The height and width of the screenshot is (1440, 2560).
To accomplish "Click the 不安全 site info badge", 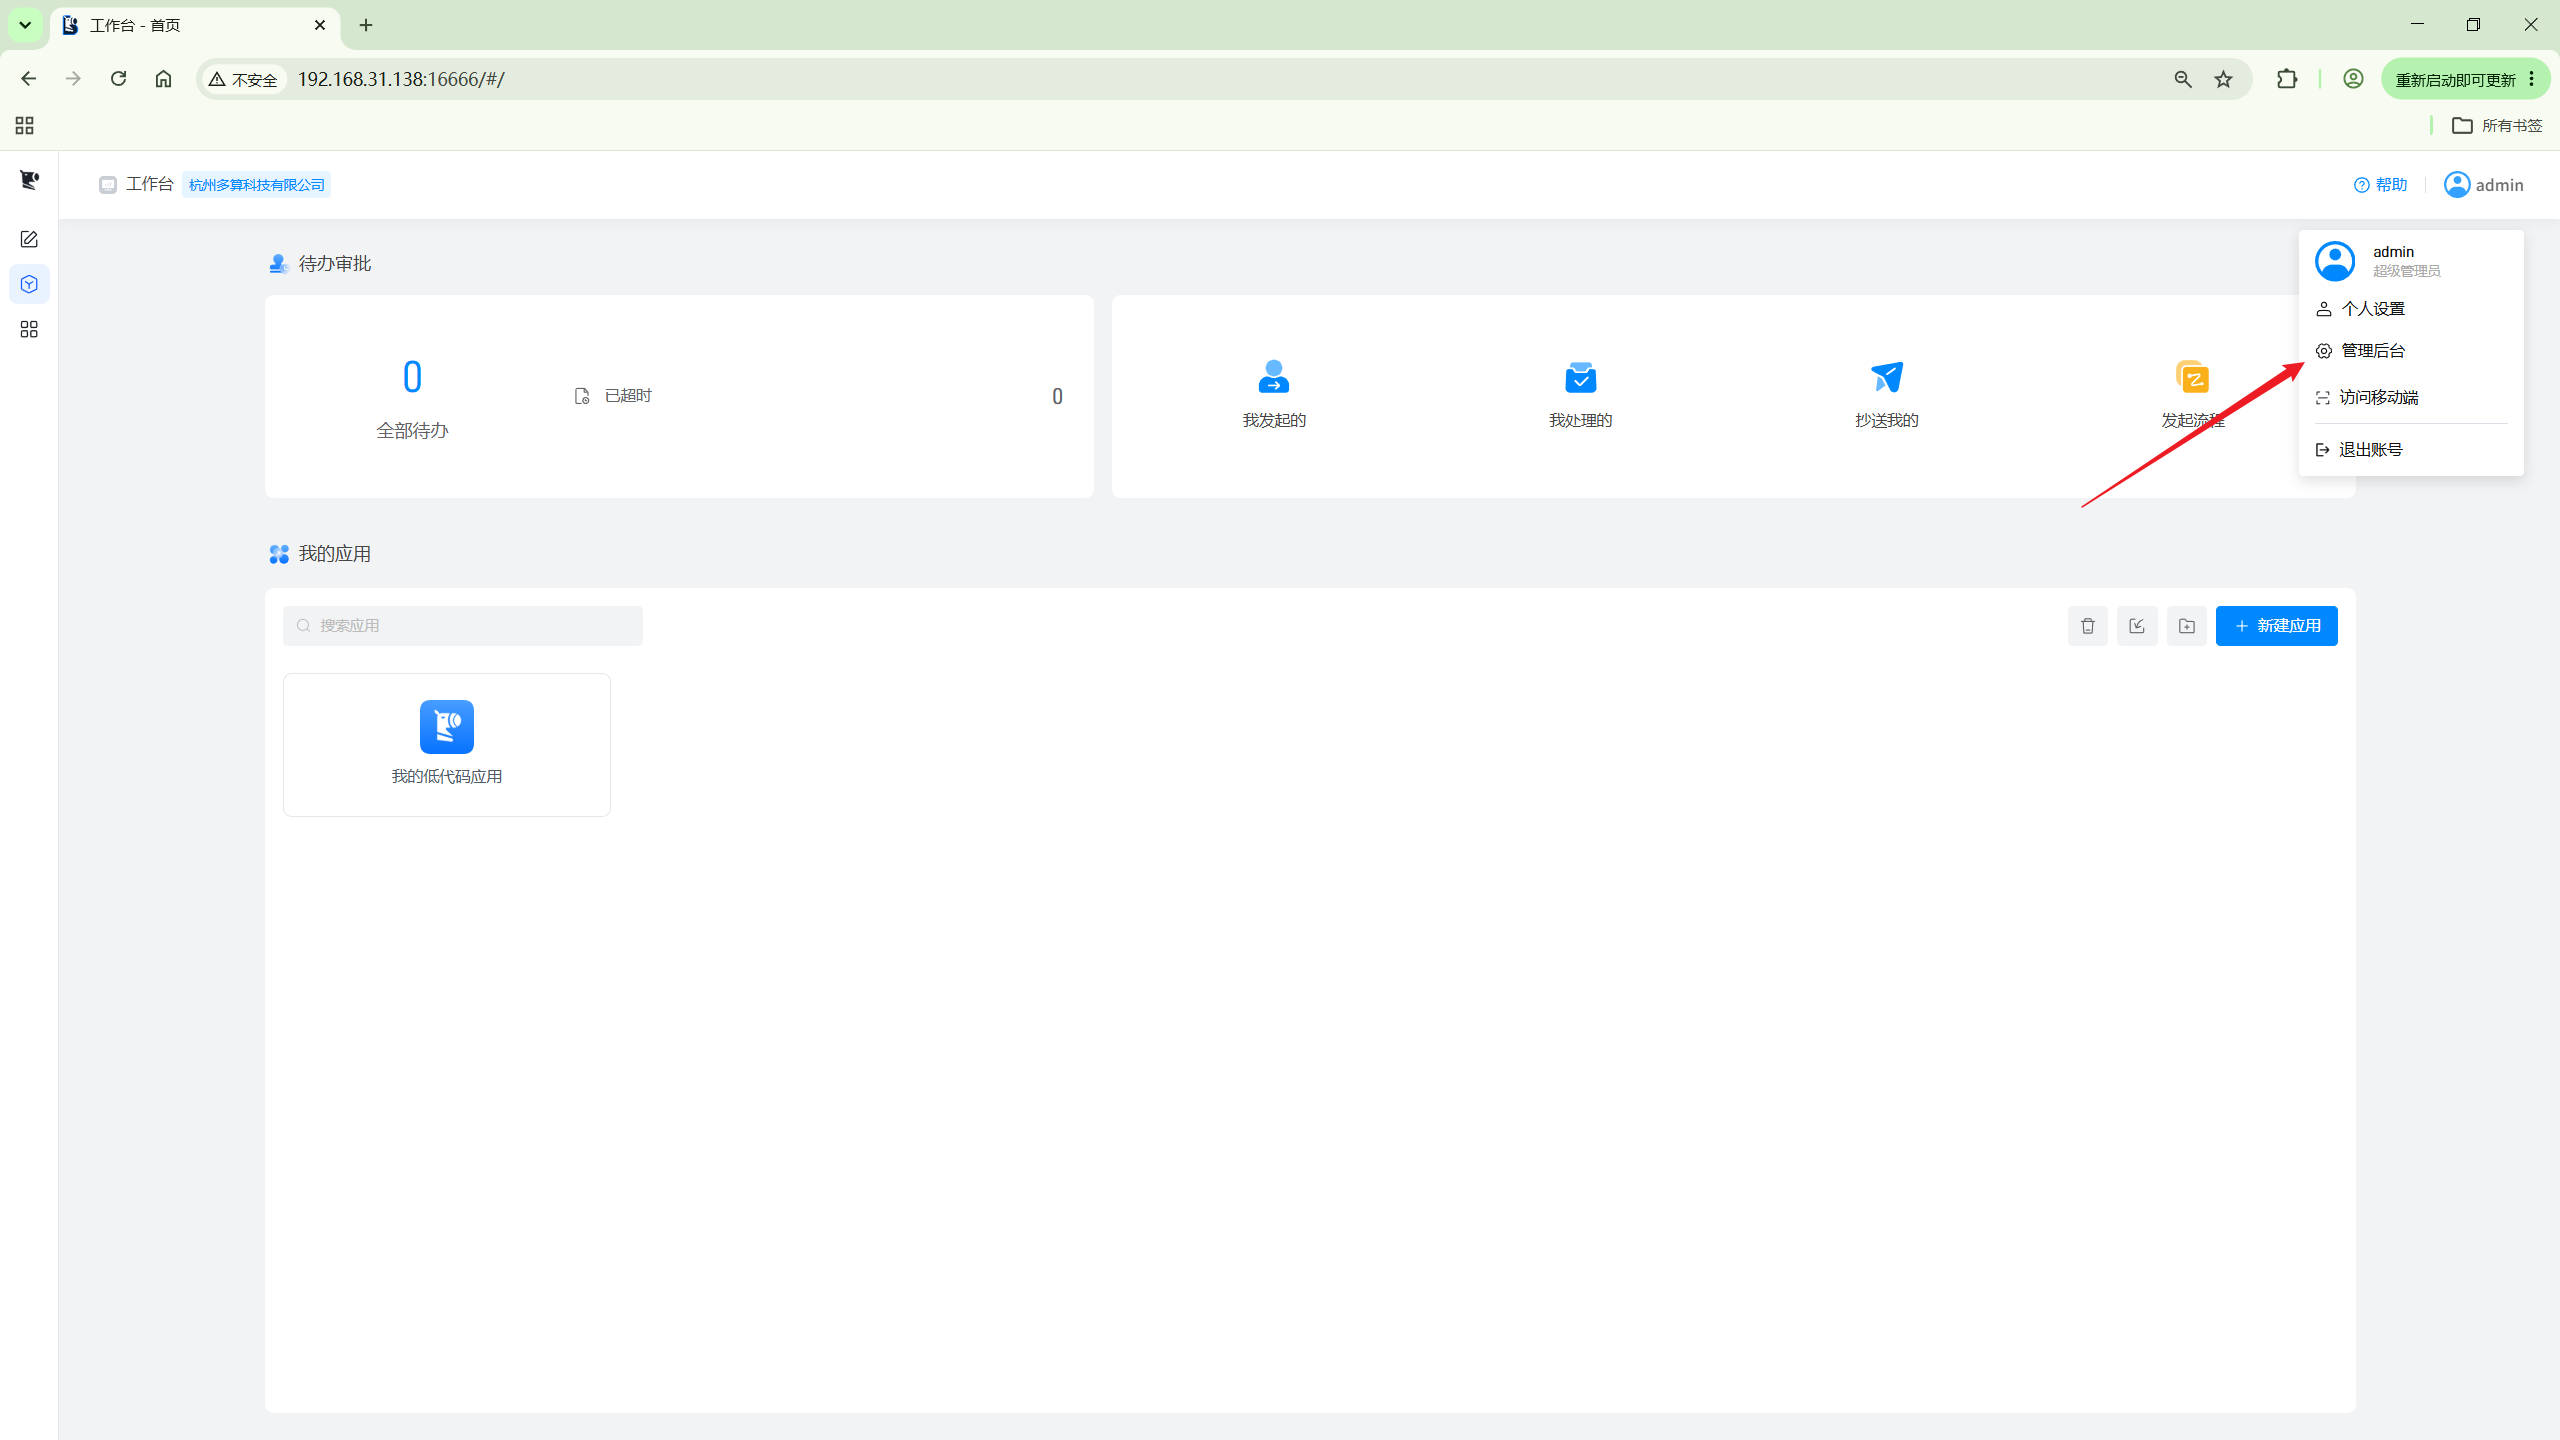I will [243, 79].
